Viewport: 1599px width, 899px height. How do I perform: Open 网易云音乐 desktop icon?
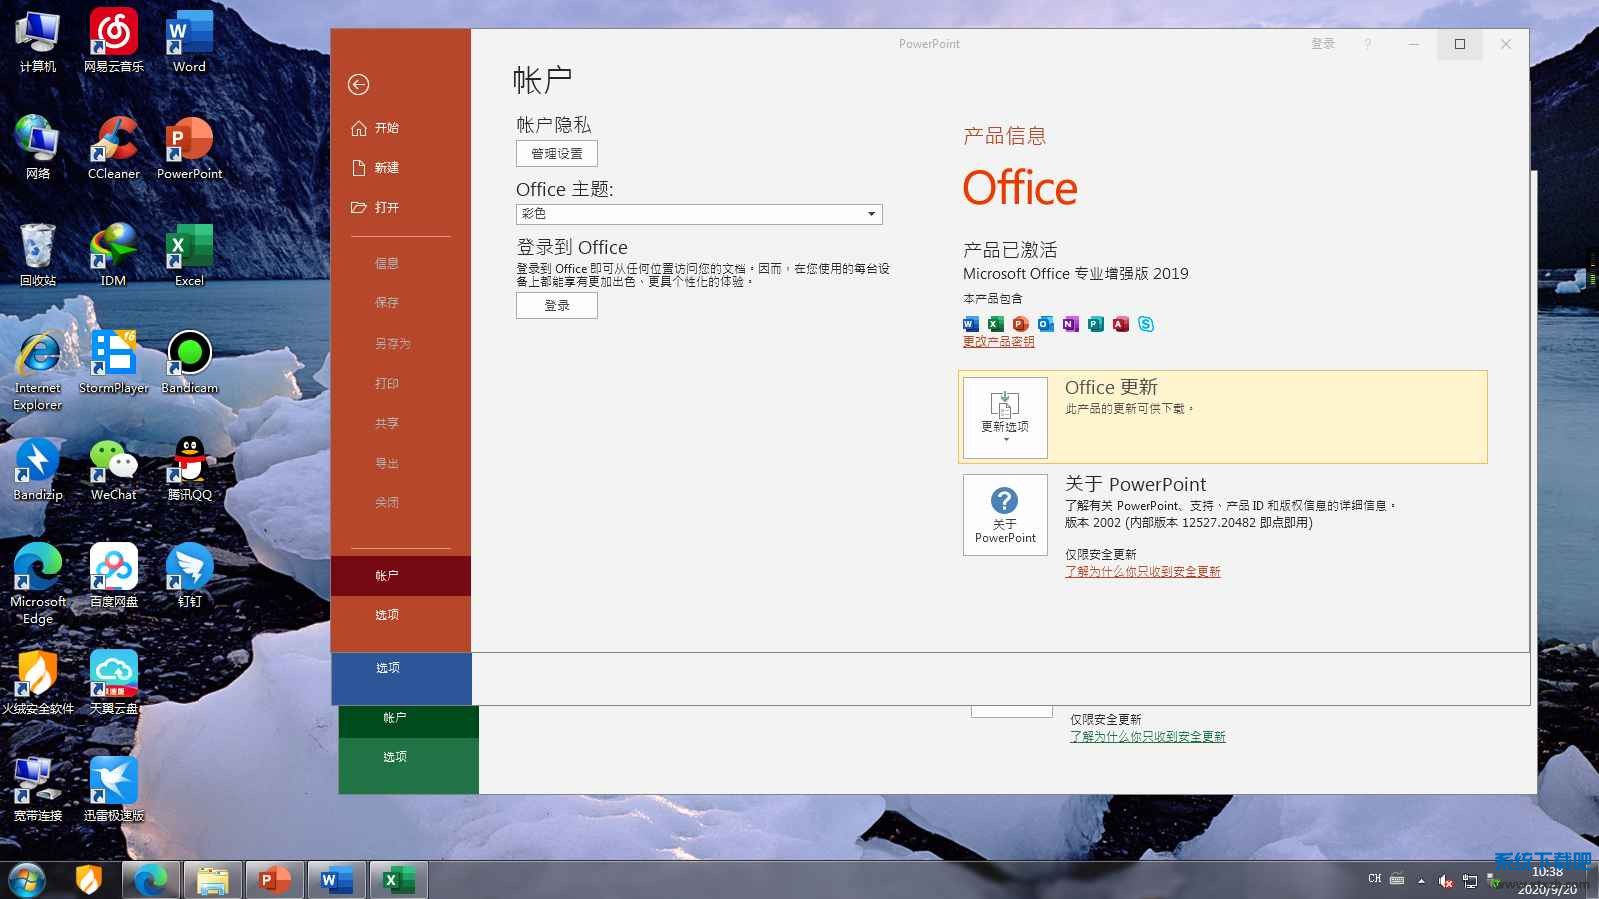coord(114,41)
